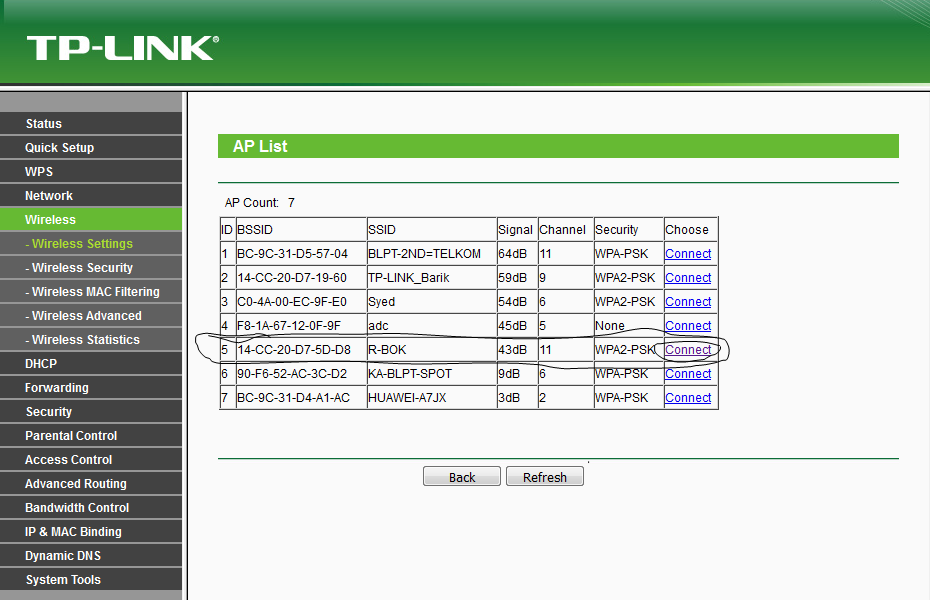Open the Forwarding menu
Image resolution: width=930 pixels, height=600 pixels.
pyautogui.click(x=91, y=388)
